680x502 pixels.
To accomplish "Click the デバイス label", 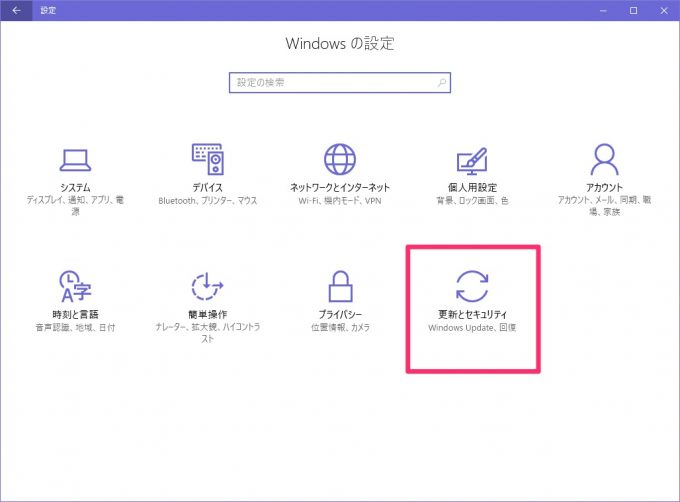I will pos(208,188).
